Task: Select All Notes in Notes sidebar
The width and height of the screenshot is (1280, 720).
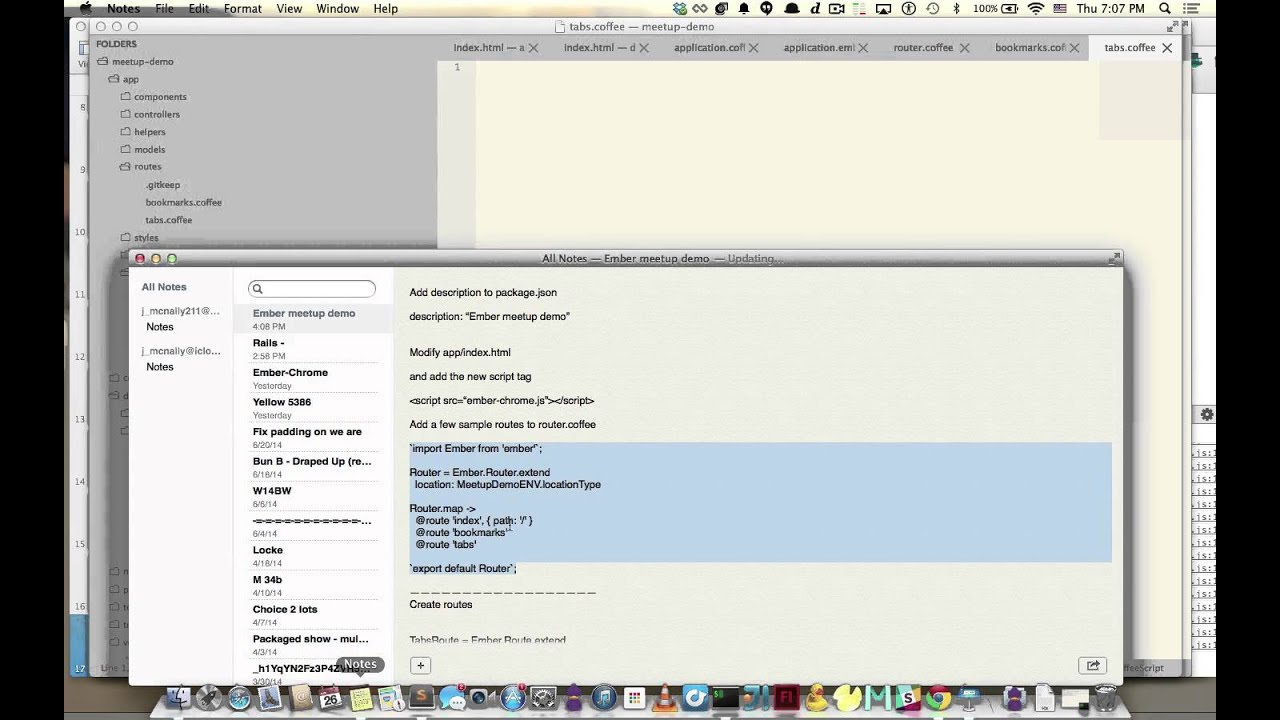Action: click(x=164, y=287)
